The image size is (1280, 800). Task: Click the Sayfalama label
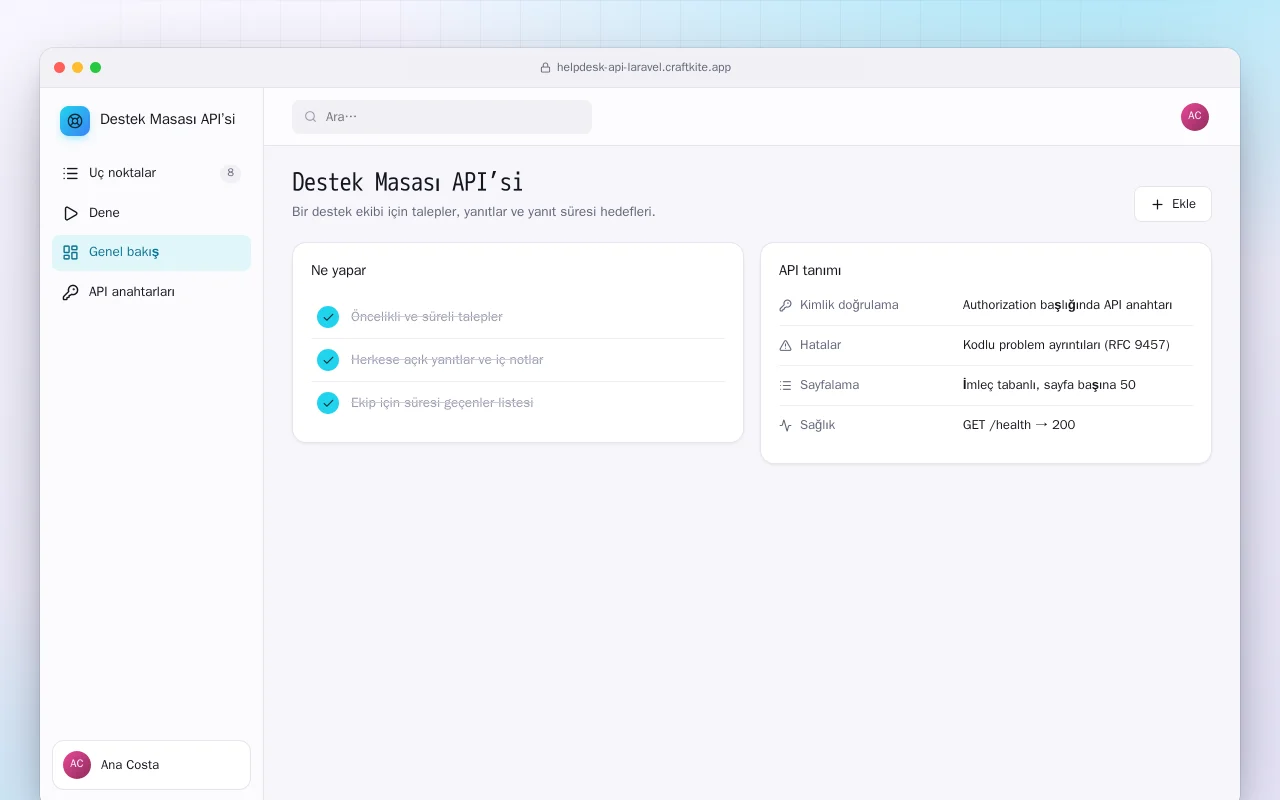coord(829,385)
